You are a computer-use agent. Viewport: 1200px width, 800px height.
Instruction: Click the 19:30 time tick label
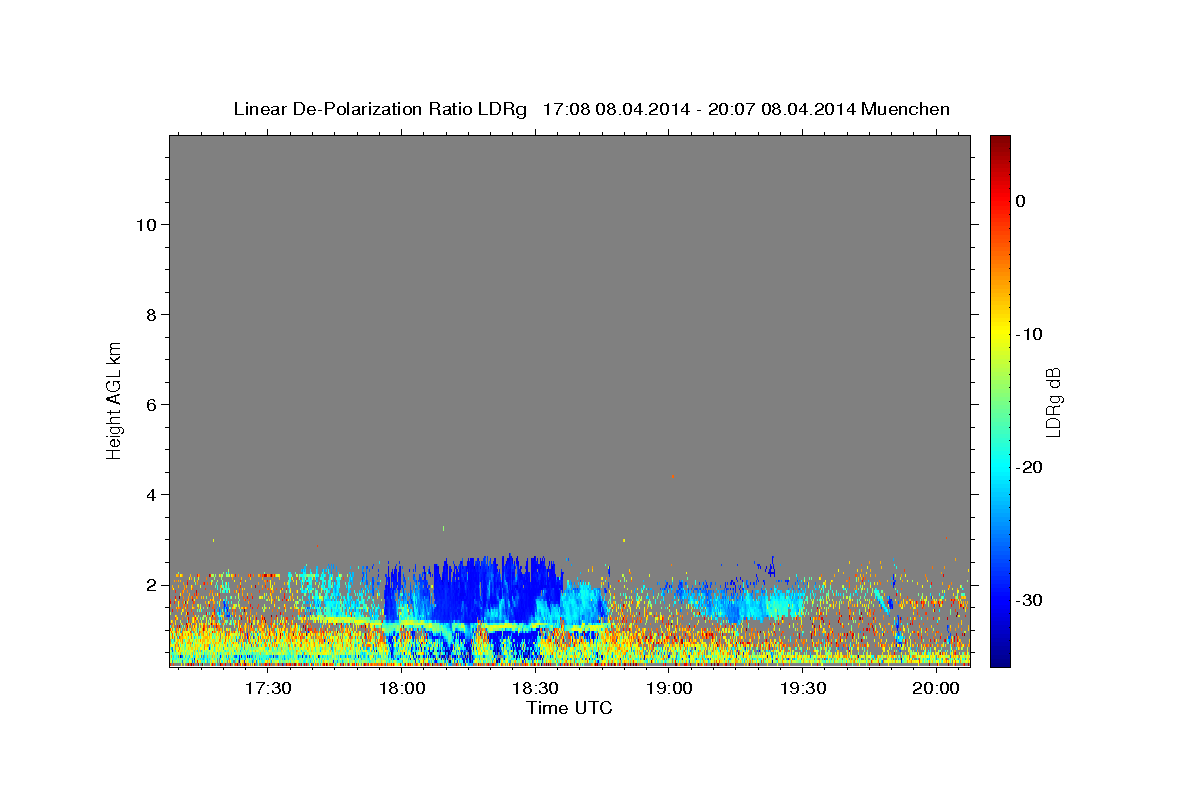click(803, 689)
